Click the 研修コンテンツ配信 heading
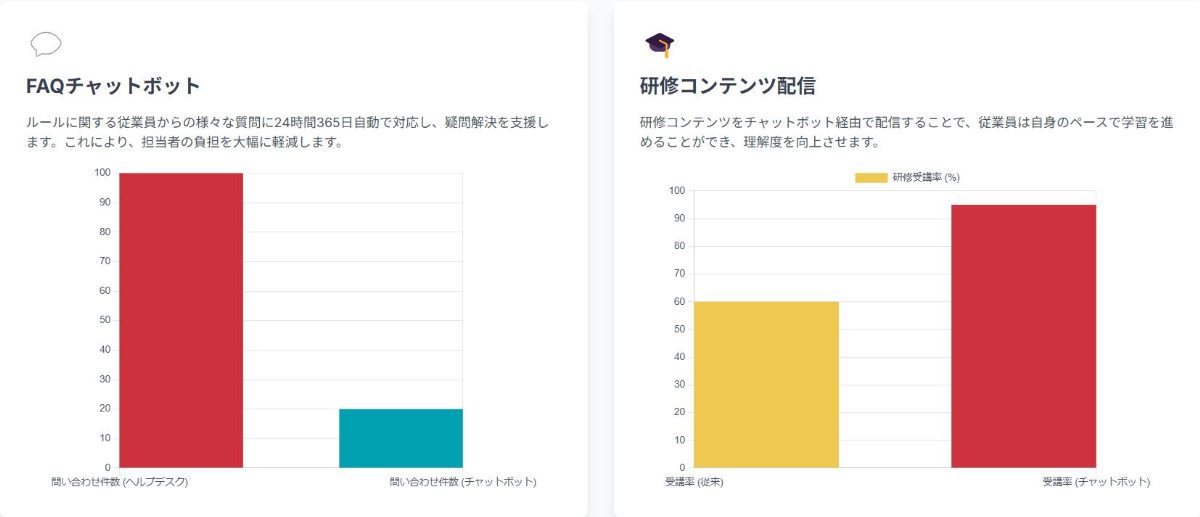 point(728,85)
